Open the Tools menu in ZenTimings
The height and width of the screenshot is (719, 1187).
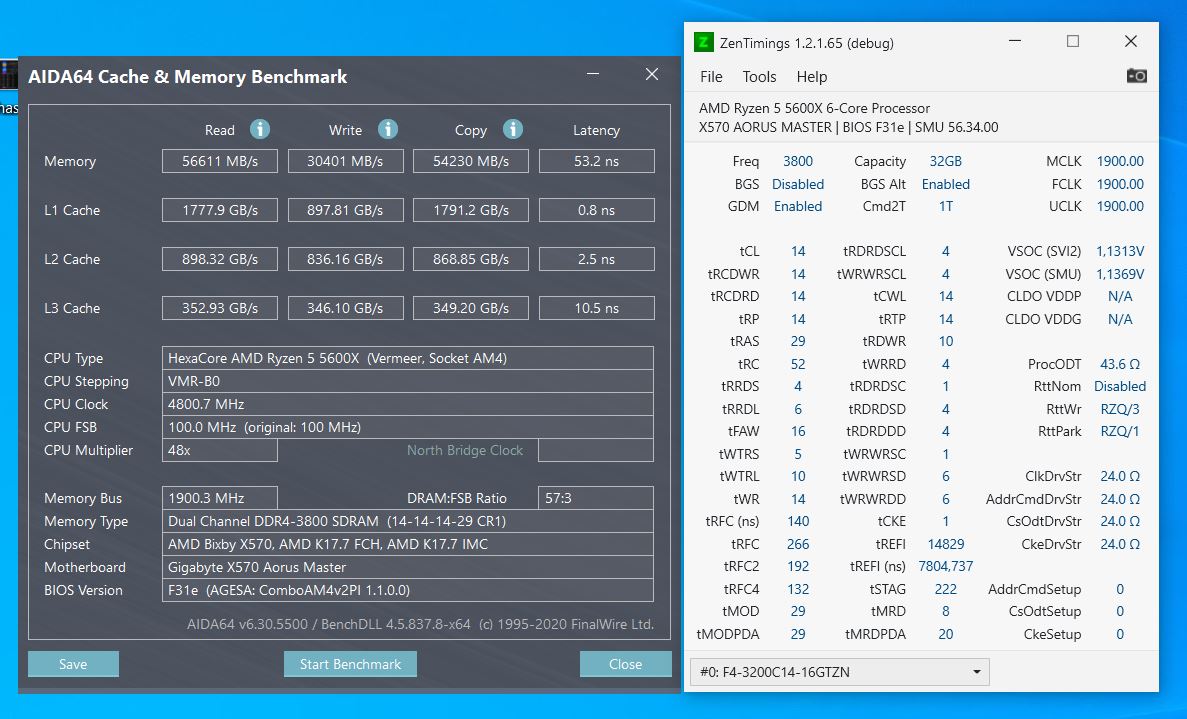pyautogui.click(x=759, y=76)
